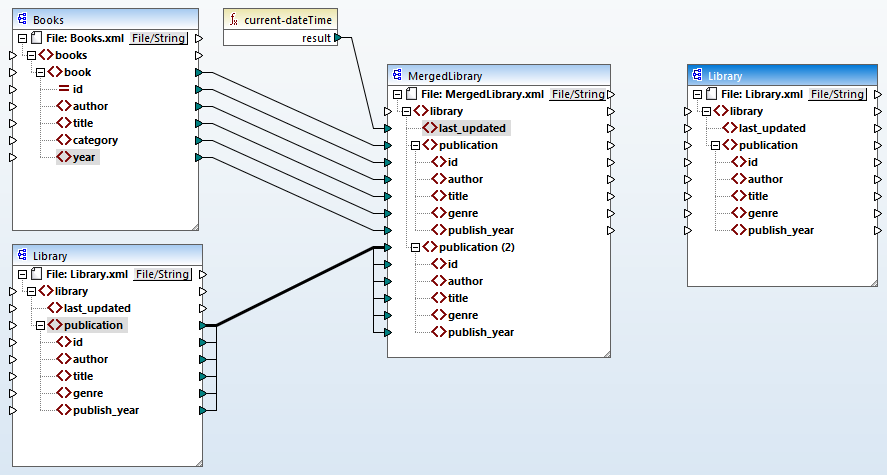Click the category output connector in Books
The height and width of the screenshot is (475, 887).
[x=199, y=141]
